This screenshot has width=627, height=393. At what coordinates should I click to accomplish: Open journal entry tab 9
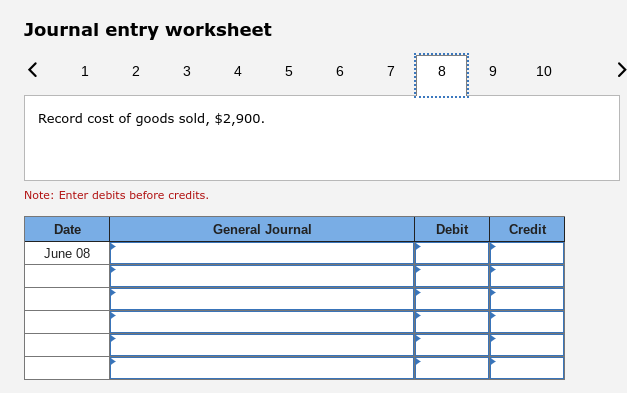pyautogui.click(x=493, y=71)
